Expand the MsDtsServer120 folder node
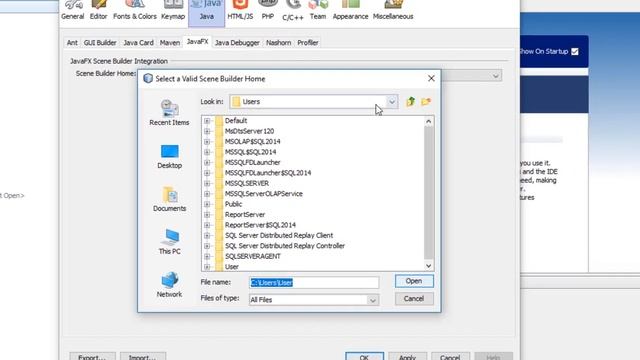Viewport: 640px width, 360px height. click(207, 131)
